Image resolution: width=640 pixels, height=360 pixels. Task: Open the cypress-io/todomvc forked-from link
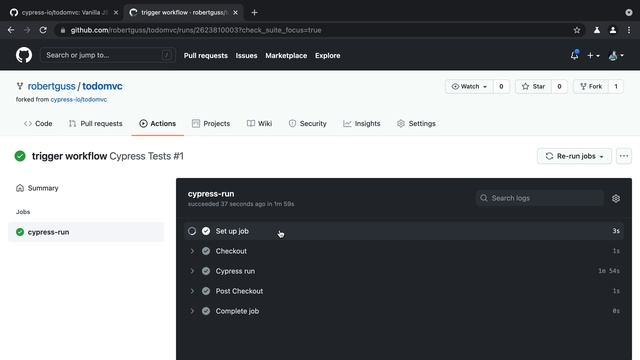pyautogui.click(x=79, y=100)
